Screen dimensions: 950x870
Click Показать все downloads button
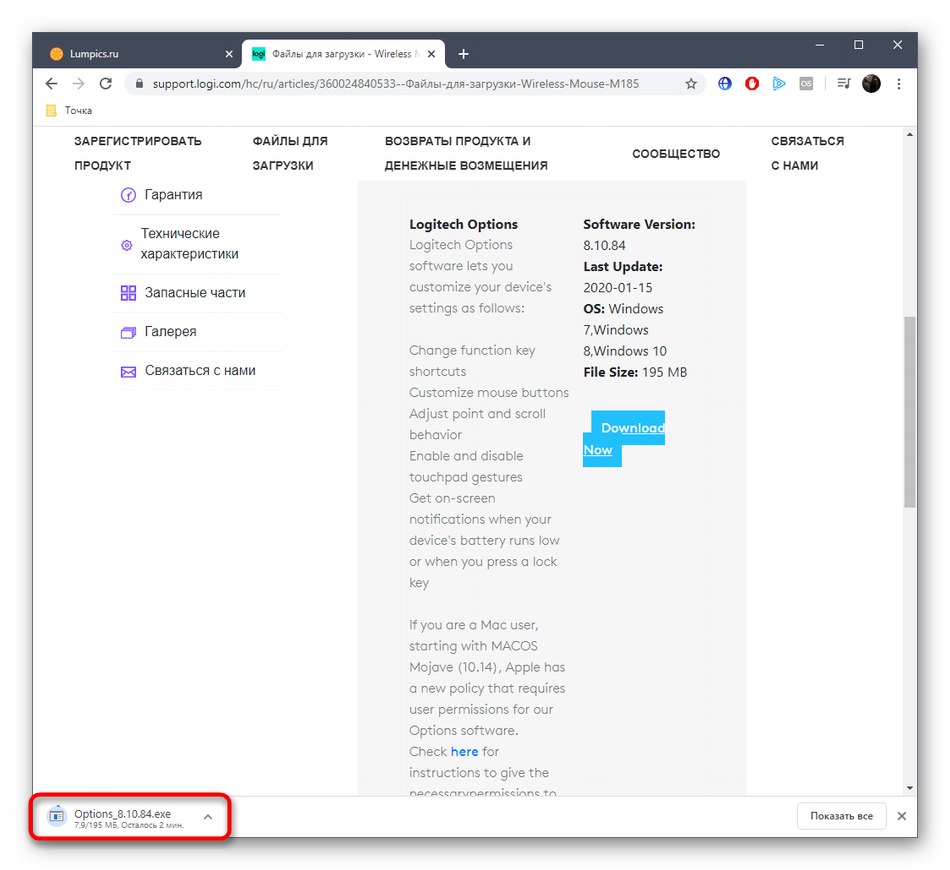pos(842,816)
